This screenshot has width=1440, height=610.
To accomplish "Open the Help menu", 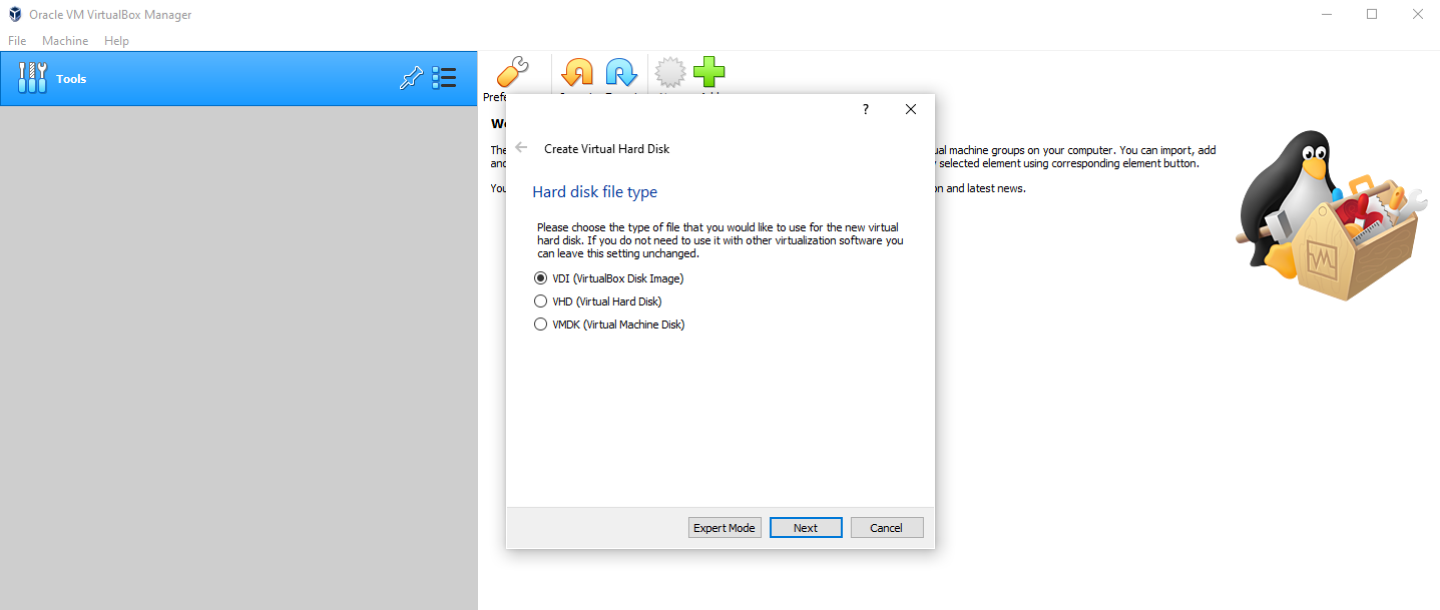I will (x=117, y=41).
